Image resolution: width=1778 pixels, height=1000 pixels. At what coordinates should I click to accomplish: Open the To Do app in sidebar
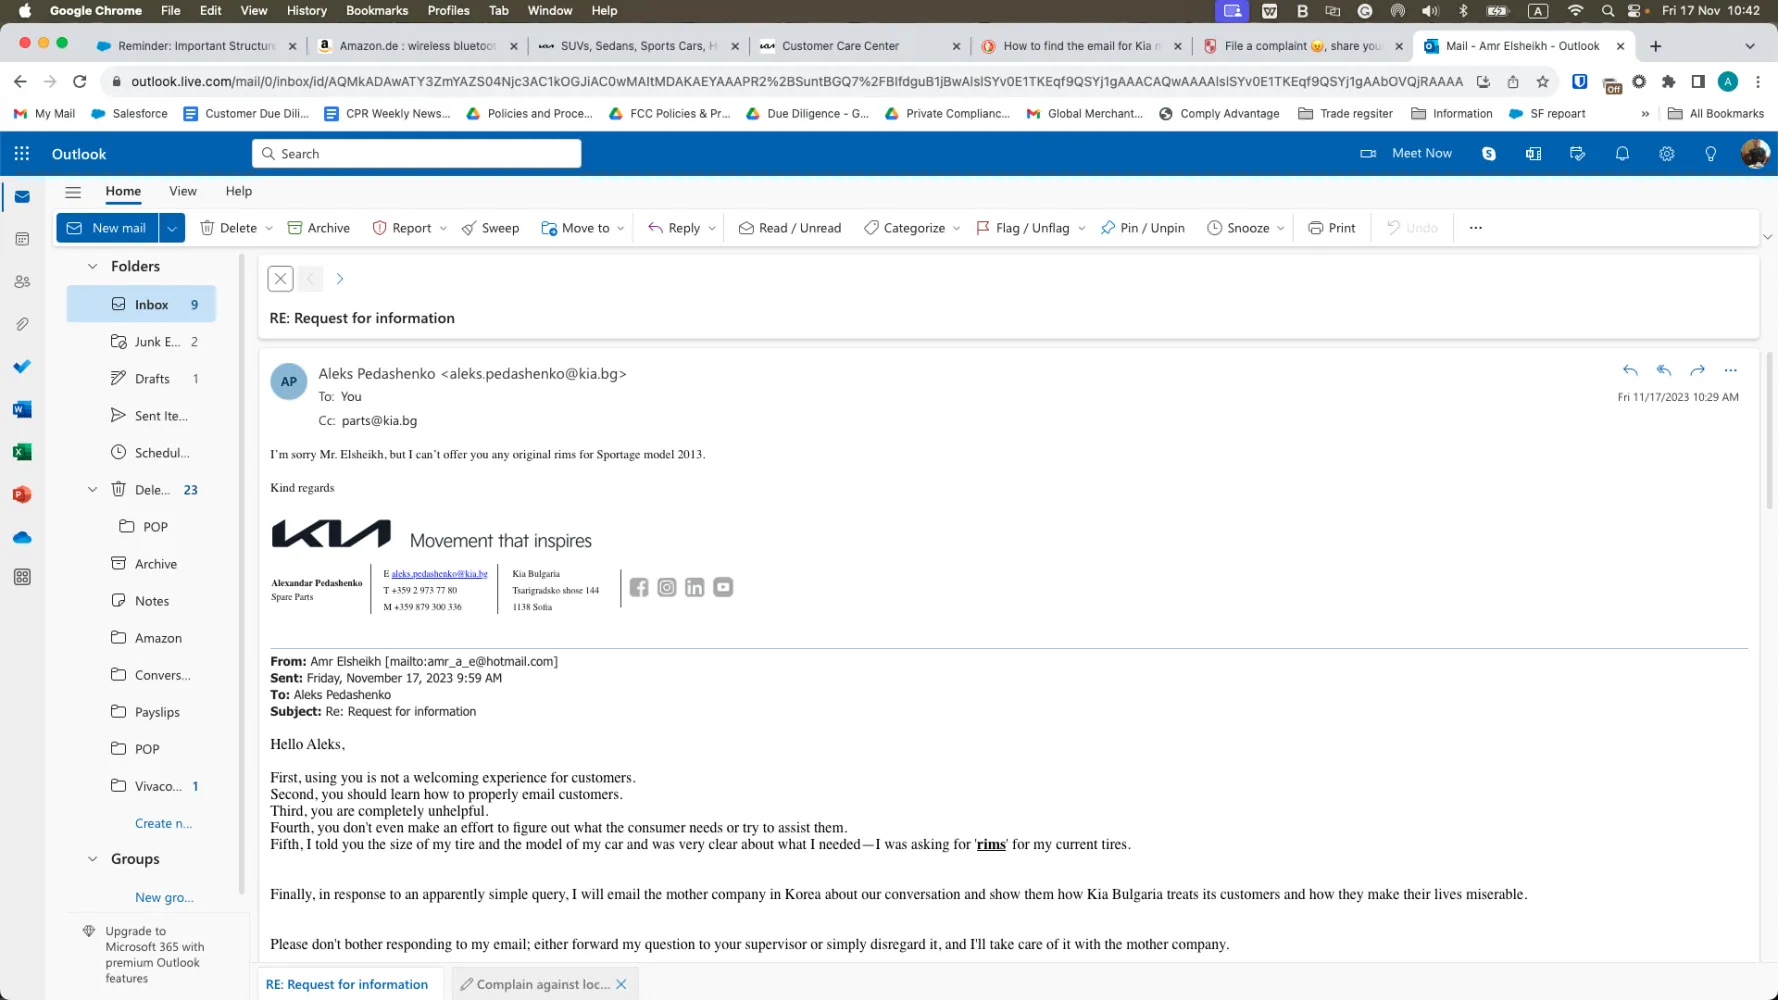(x=22, y=366)
